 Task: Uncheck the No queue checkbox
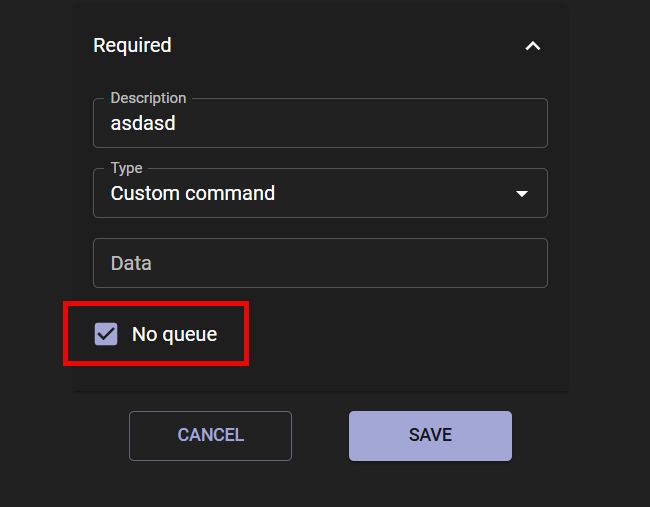point(106,334)
